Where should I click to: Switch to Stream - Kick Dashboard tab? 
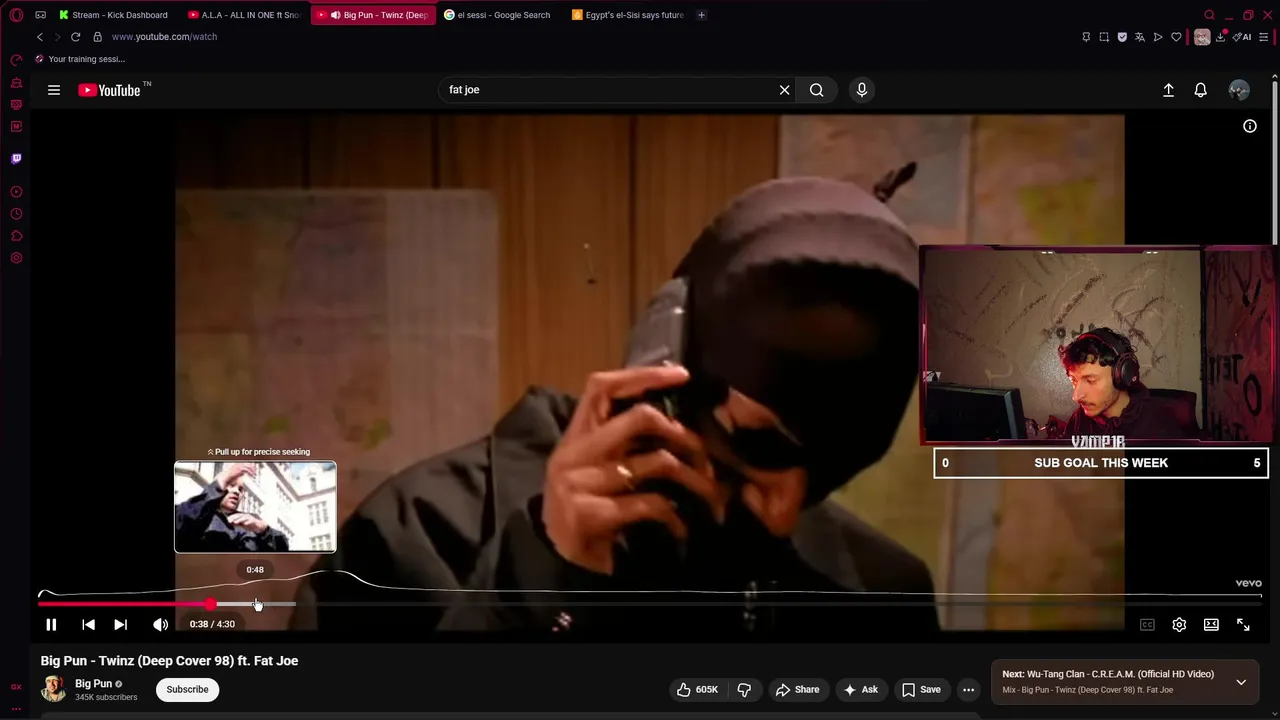pos(114,15)
